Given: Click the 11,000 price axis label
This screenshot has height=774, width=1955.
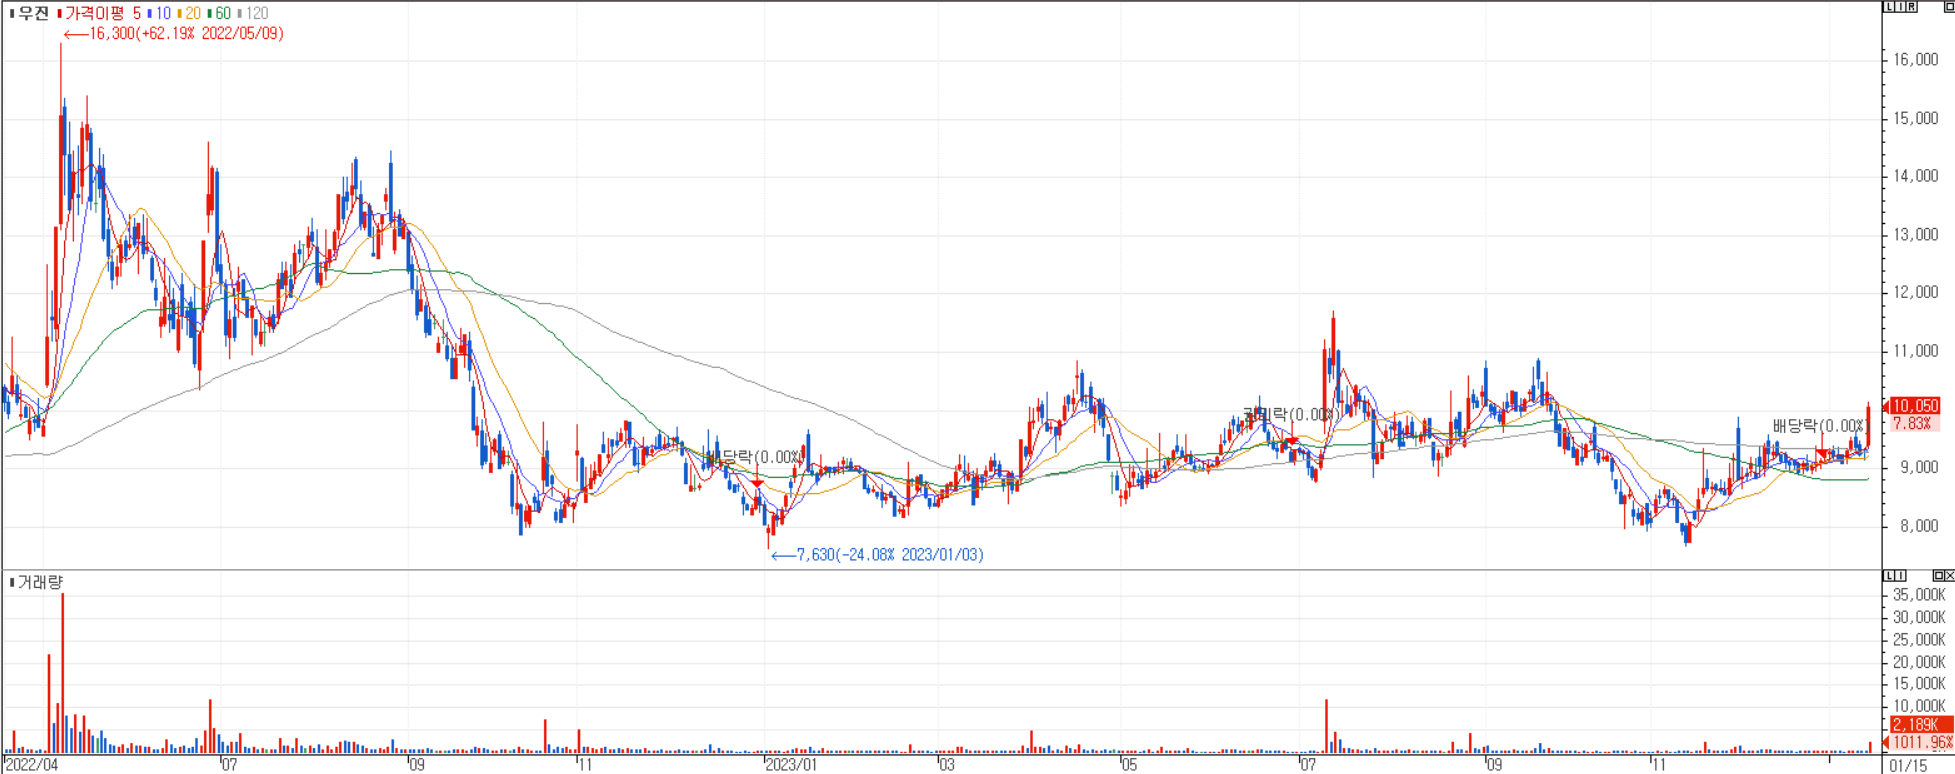Looking at the screenshot, I should click(x=1916, y=351).
